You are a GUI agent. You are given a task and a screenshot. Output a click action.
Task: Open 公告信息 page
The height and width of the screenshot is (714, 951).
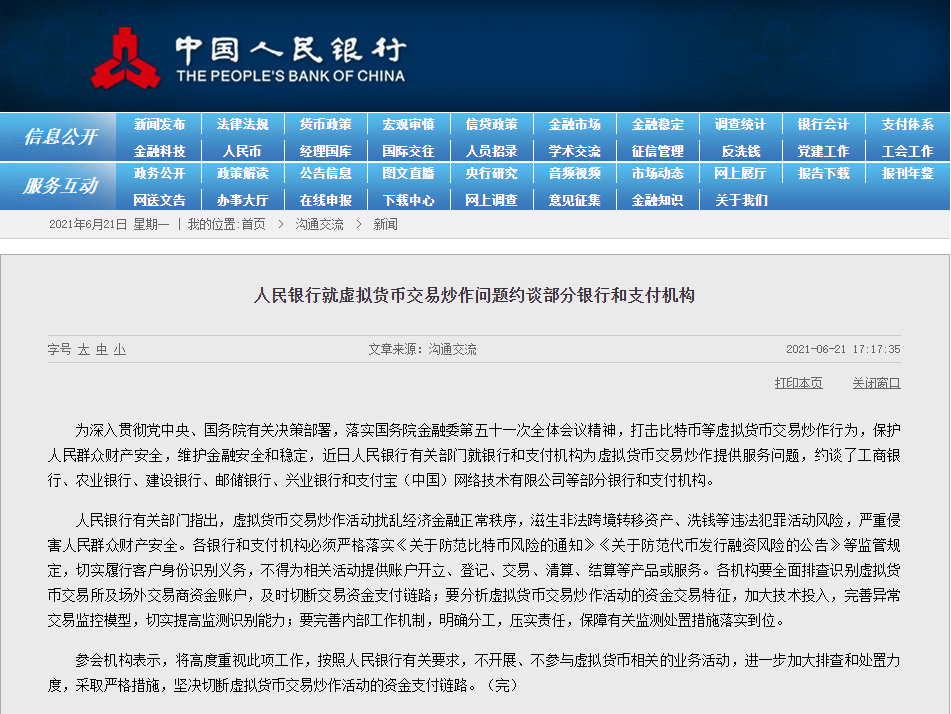click(x=325, y=173)
